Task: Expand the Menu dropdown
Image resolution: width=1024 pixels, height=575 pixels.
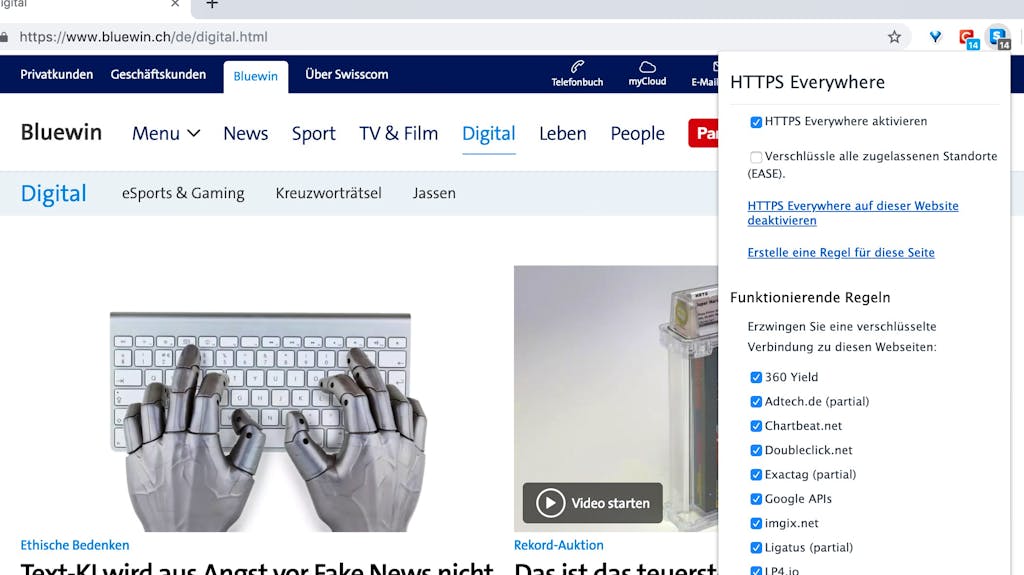Action: pyautogui.click(x=166, y=133)
